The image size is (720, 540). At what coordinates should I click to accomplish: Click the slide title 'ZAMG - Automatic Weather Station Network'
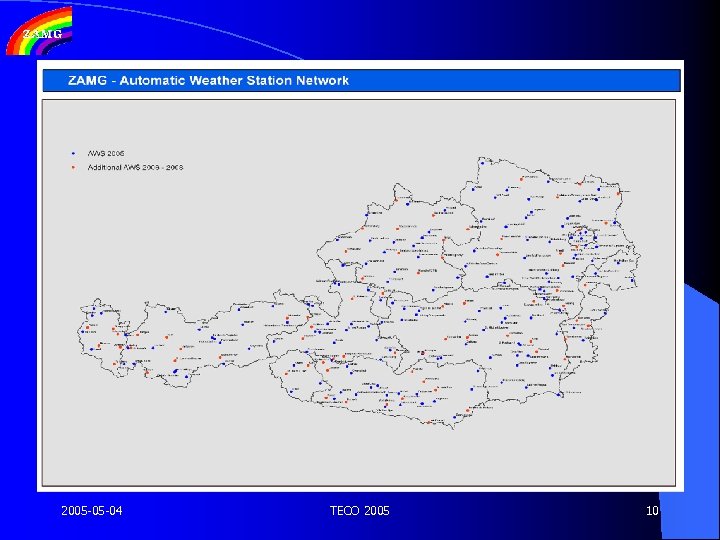(x=208, y=81)
